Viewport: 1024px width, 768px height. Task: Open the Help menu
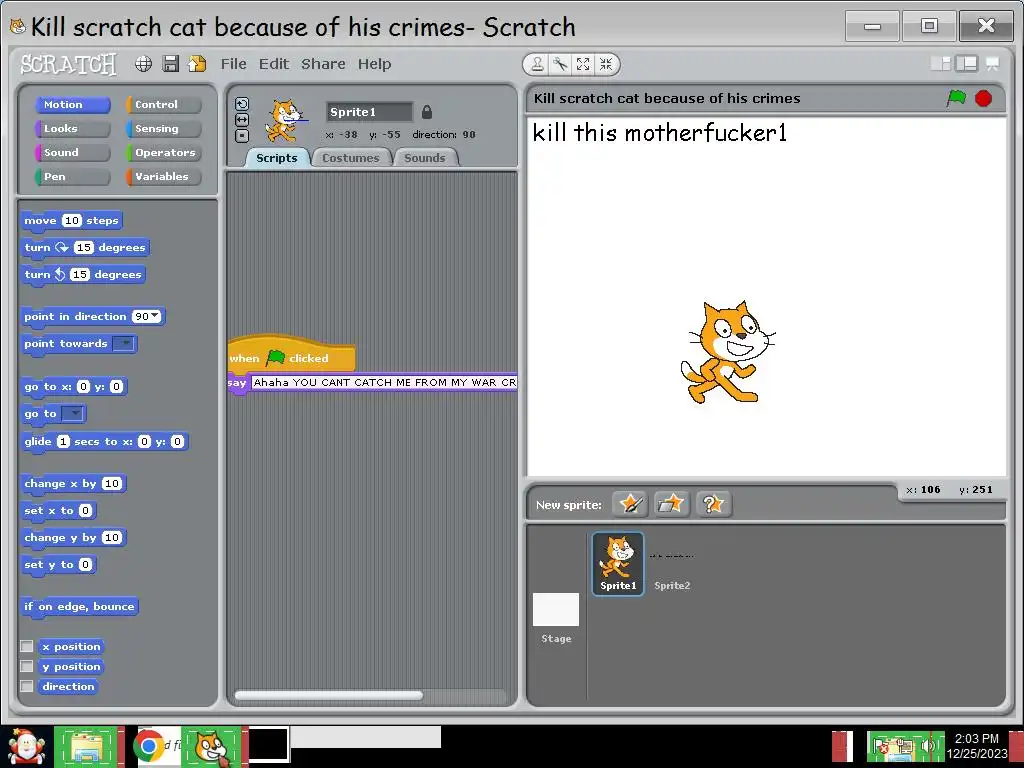(x=374, y=64)
